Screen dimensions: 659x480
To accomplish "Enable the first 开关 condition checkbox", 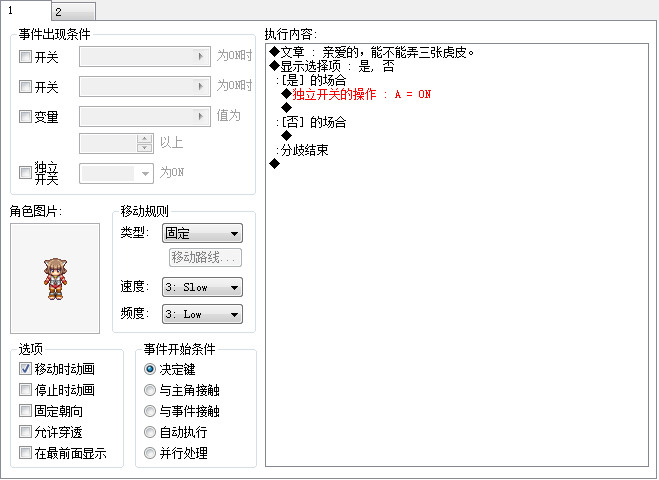I will [25, 57].
